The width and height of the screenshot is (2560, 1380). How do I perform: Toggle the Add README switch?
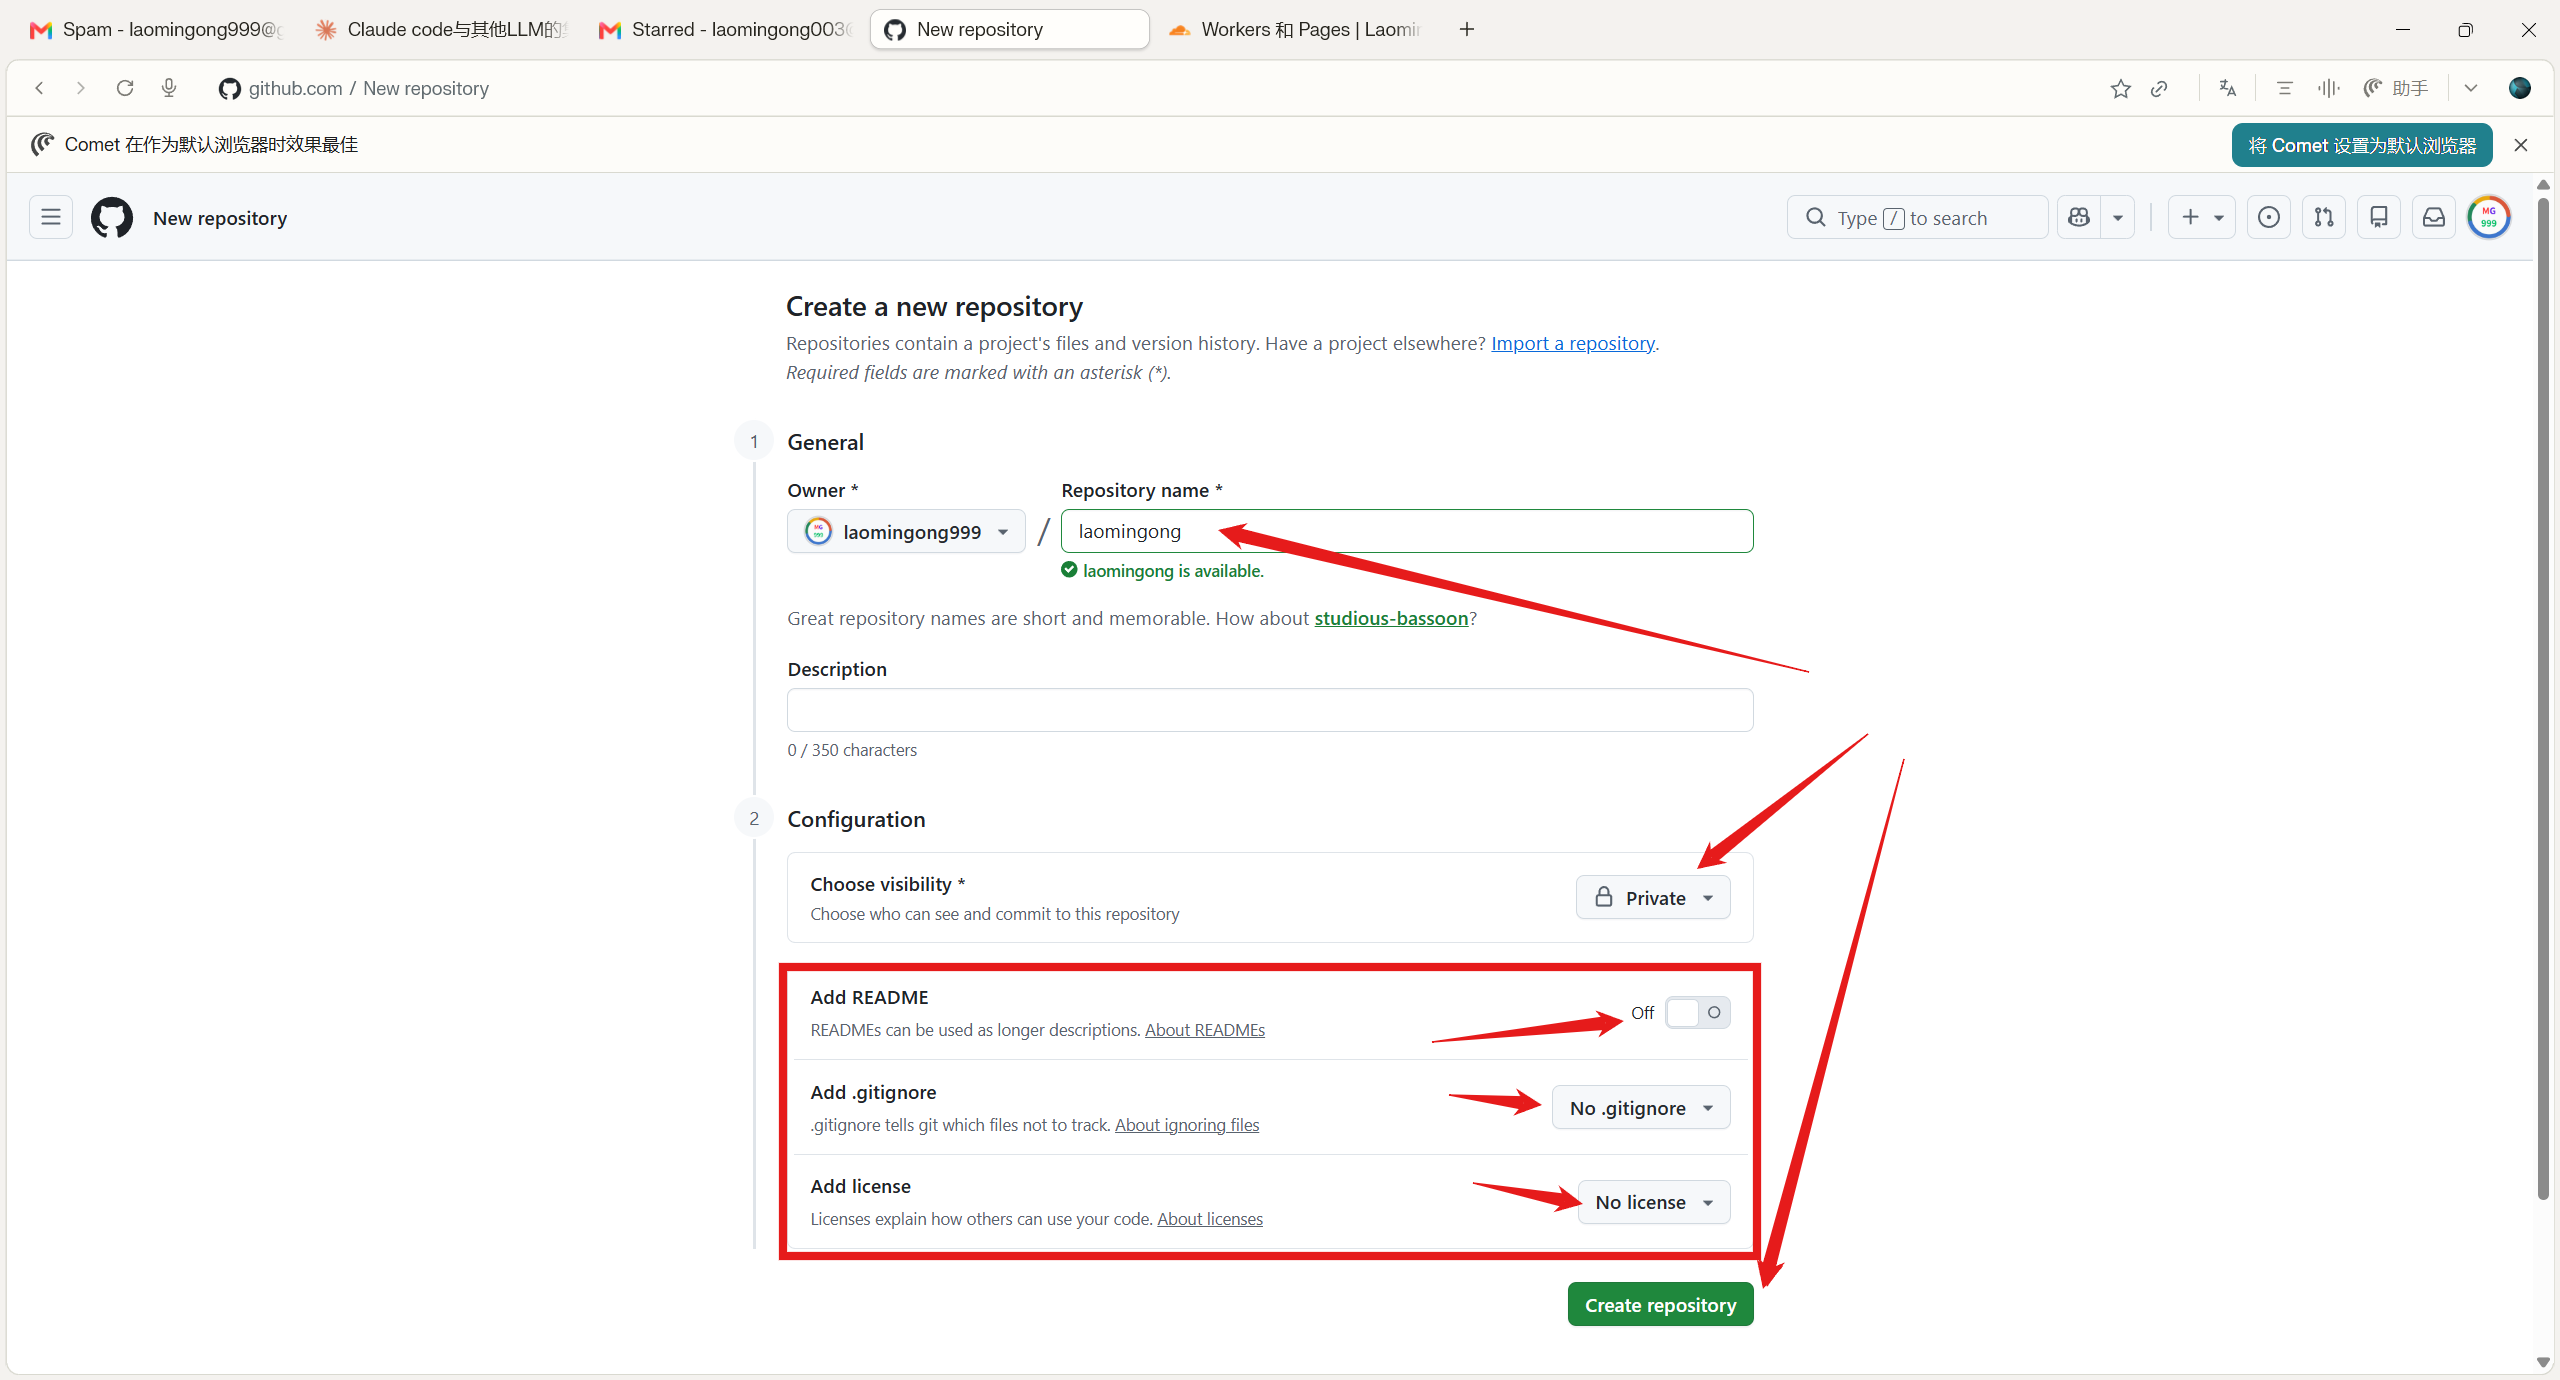(1698, 1012)
